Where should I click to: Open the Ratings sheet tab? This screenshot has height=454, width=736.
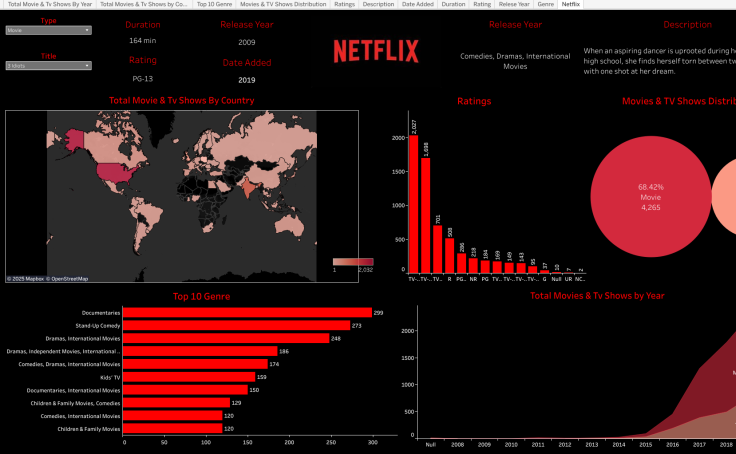point(344,4)
